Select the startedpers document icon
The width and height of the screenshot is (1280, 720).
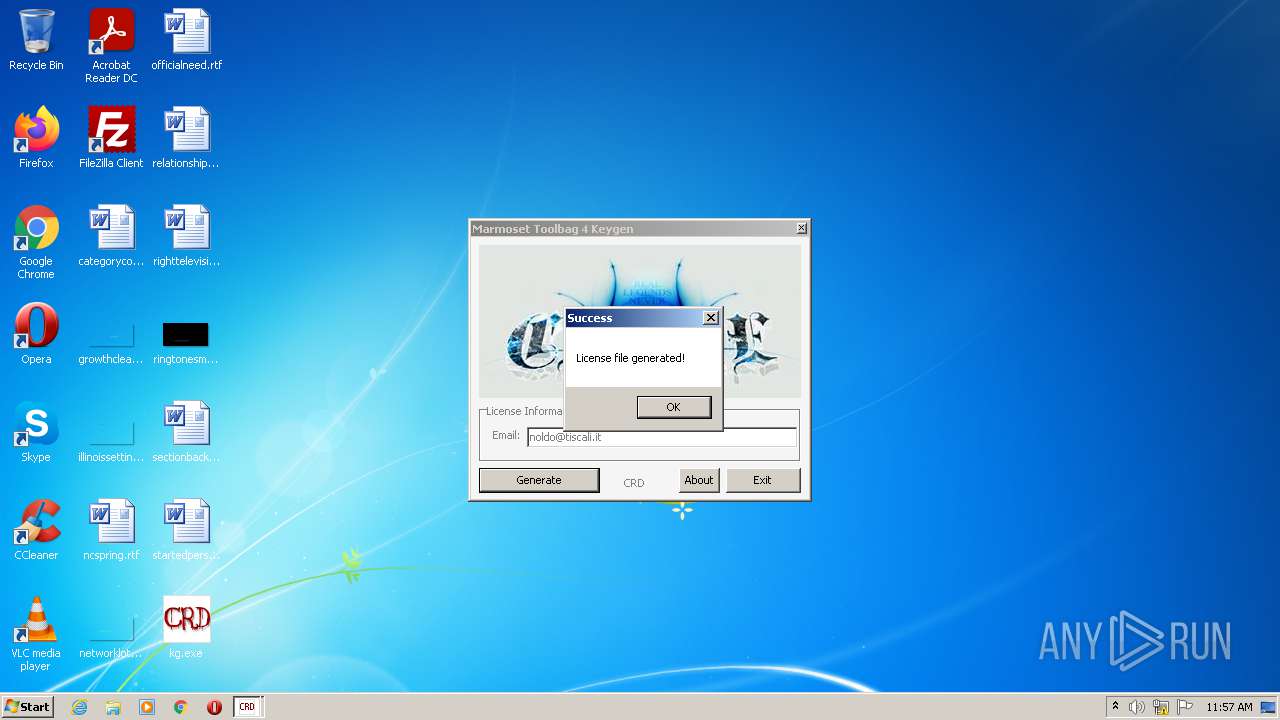point(187,530)
